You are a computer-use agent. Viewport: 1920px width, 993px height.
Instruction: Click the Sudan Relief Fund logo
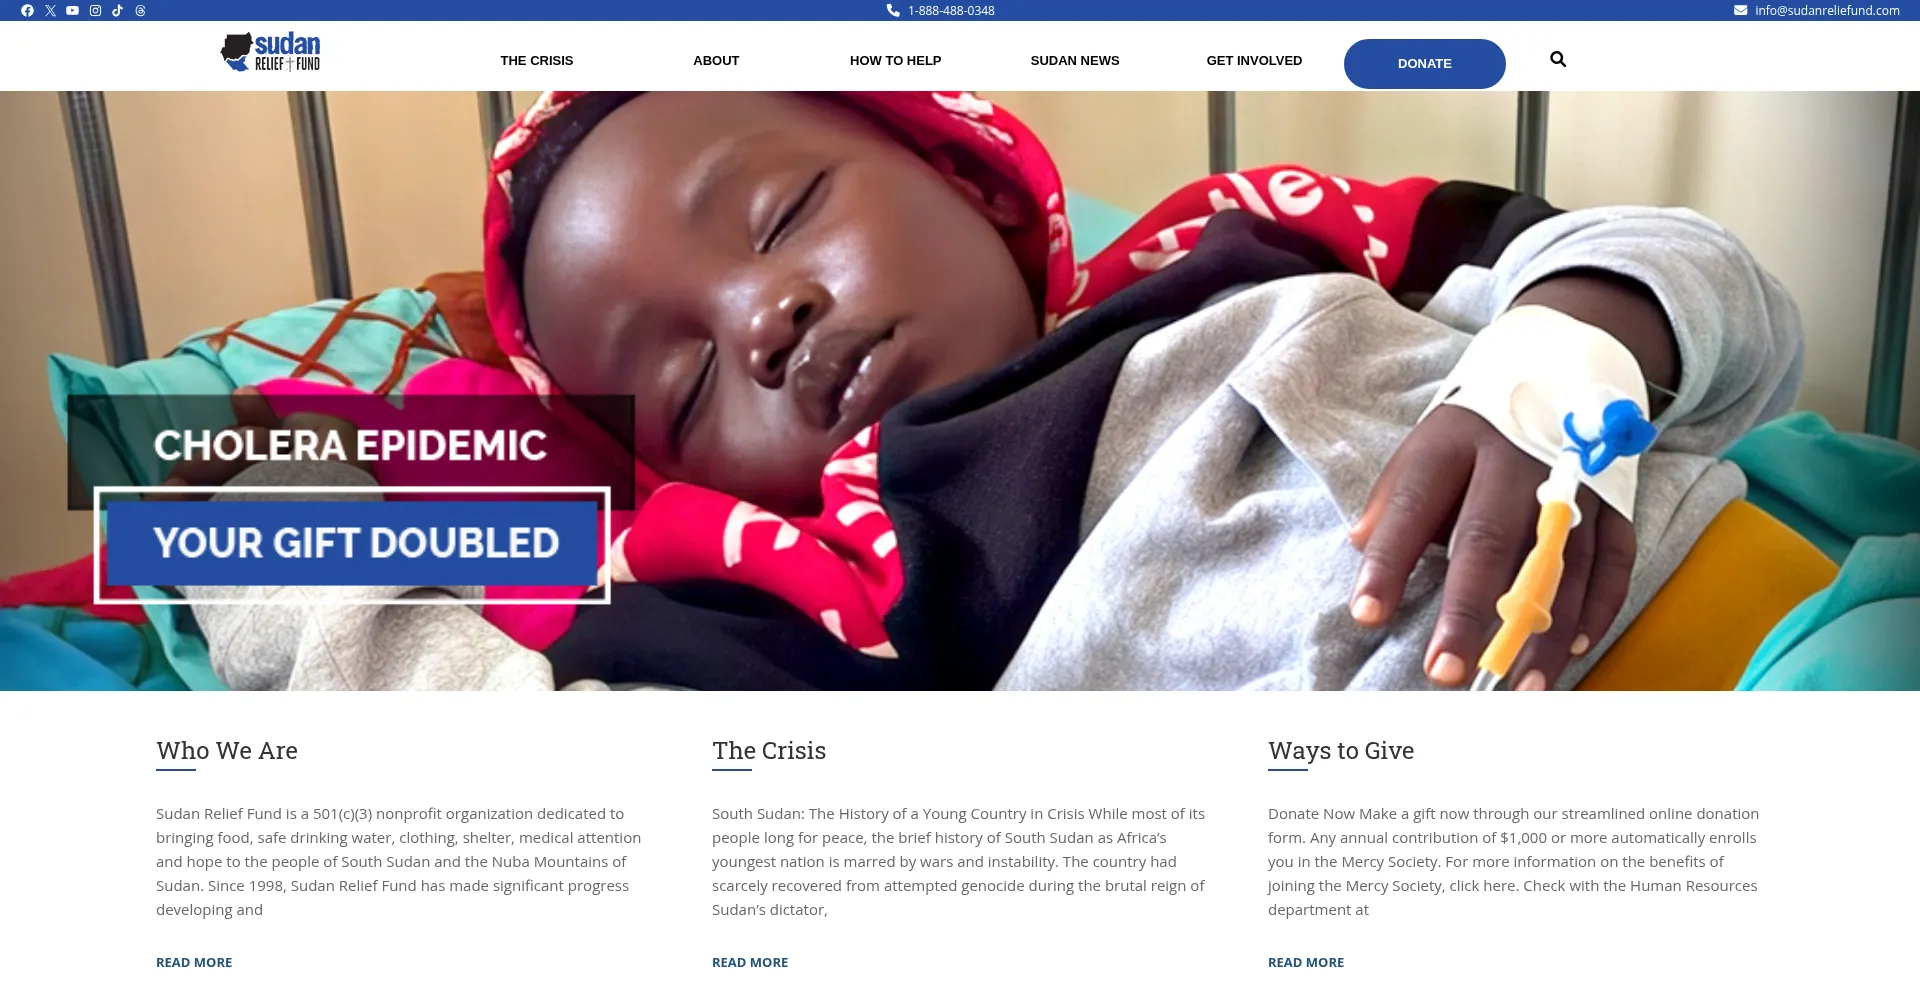(x=270, y=51)
